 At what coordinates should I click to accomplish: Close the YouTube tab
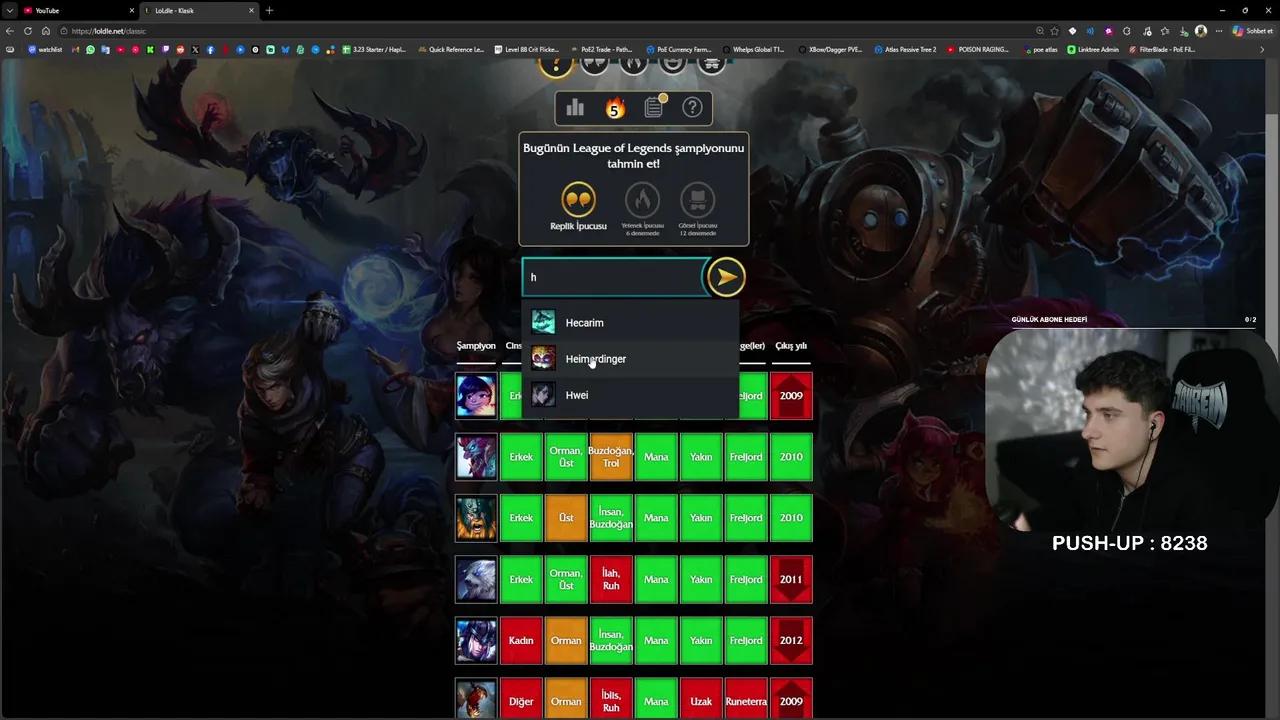[132, 10]
